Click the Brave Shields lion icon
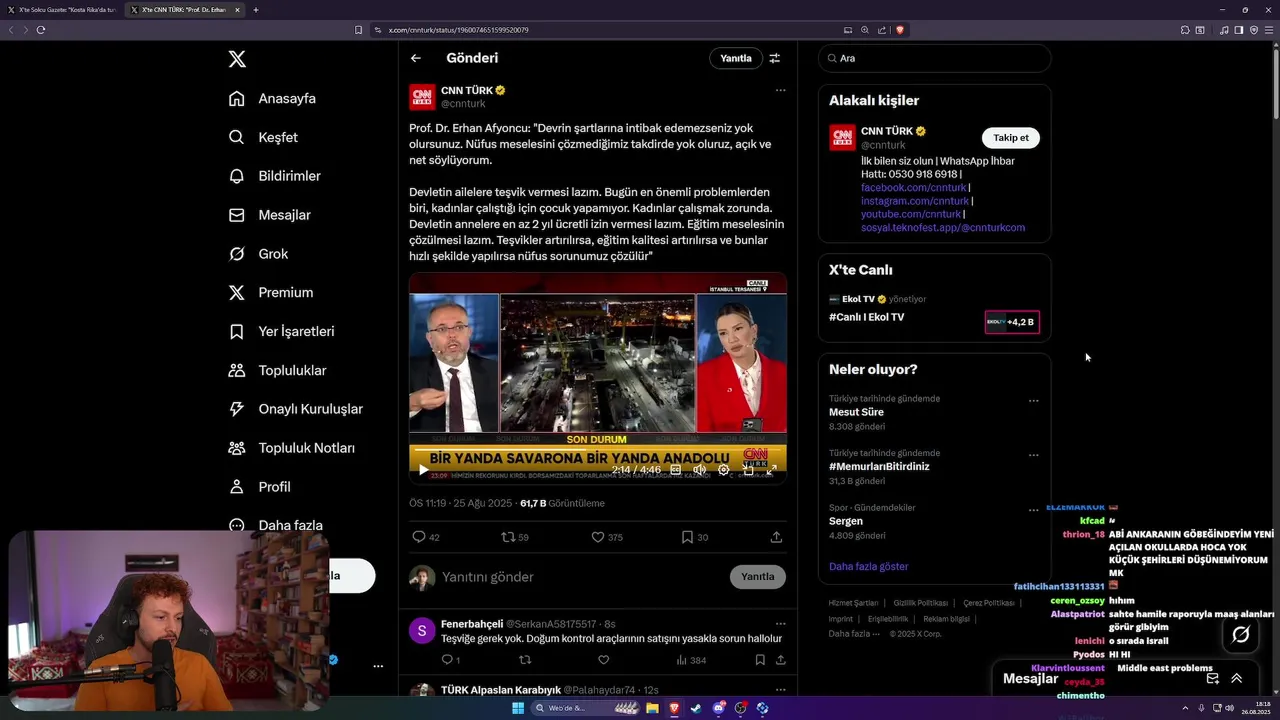The image size is (1280, 720). pos(900,30)
